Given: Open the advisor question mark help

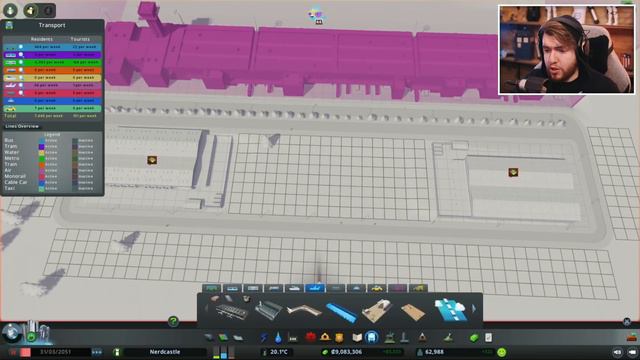Looking at the screenshot, I should pos(173,321).
